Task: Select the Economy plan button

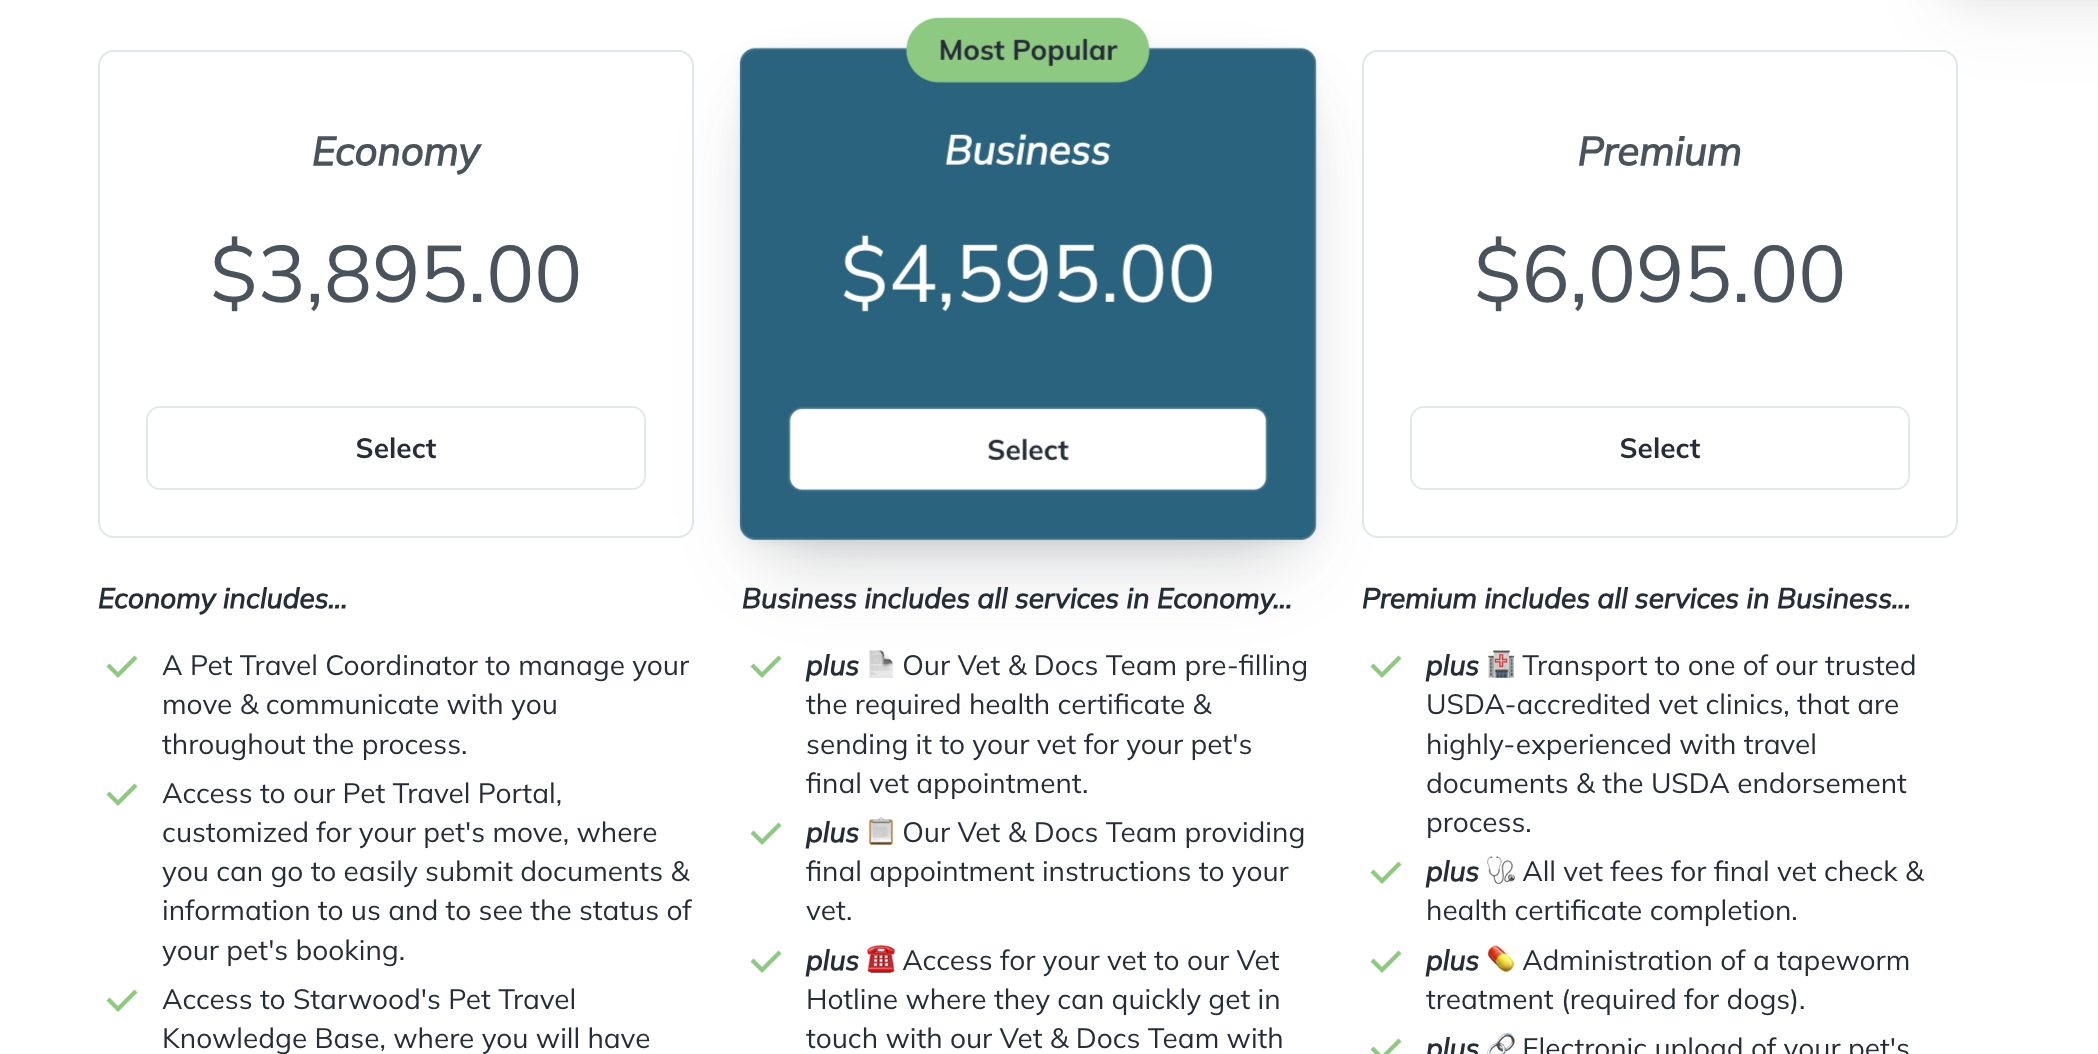Action: (396, 448)
